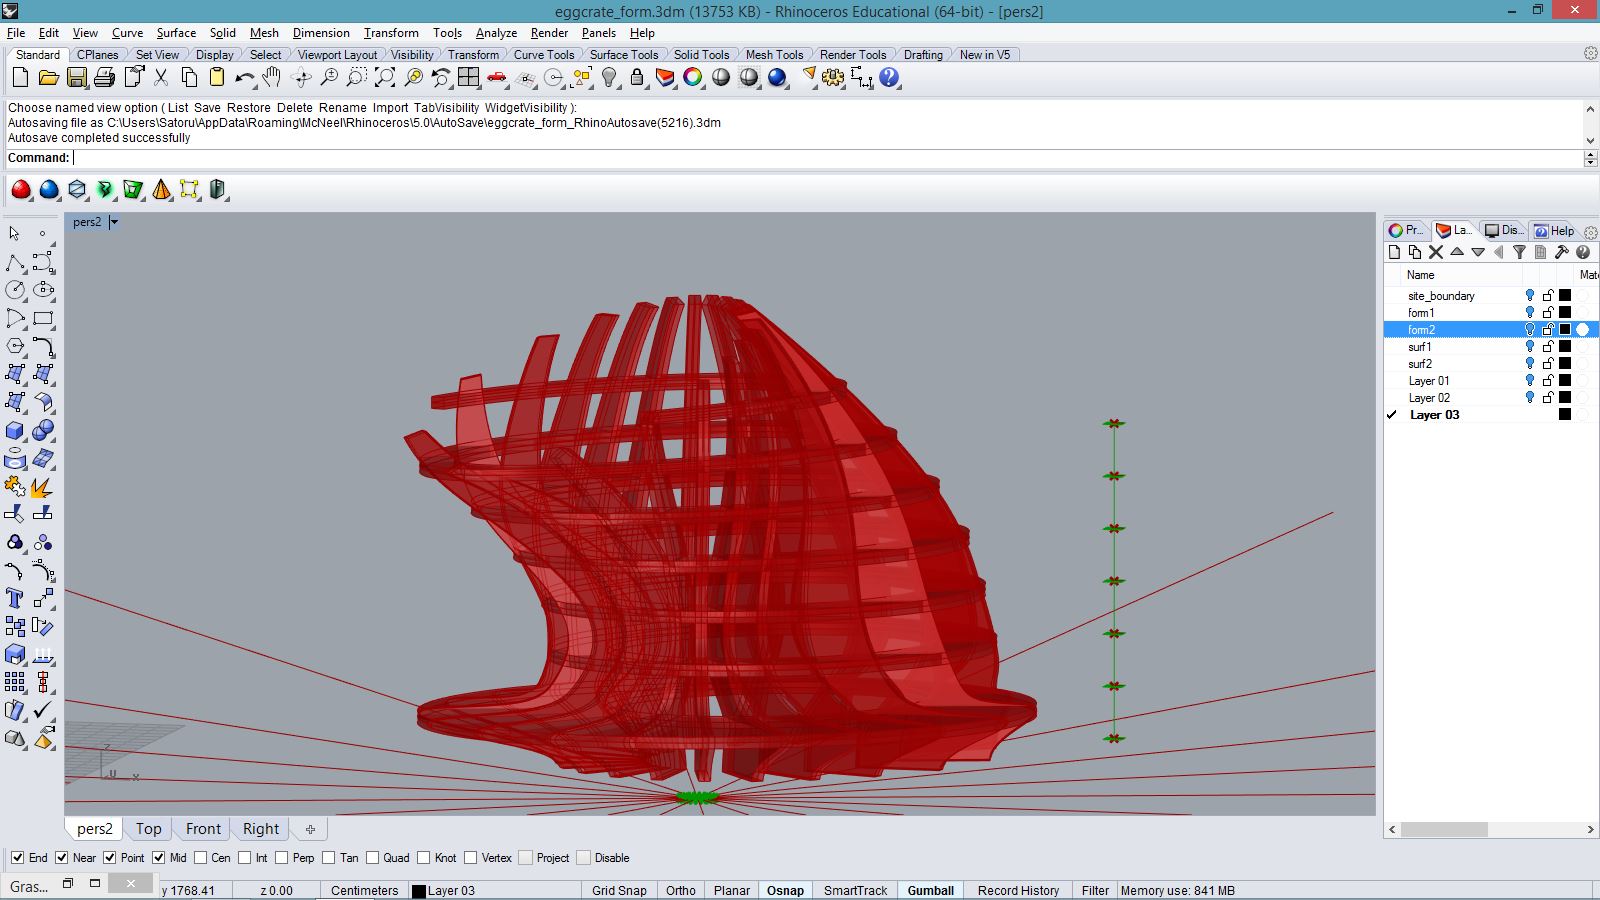
Task: Open the Surface menu
Action: (x=176, y=33)
